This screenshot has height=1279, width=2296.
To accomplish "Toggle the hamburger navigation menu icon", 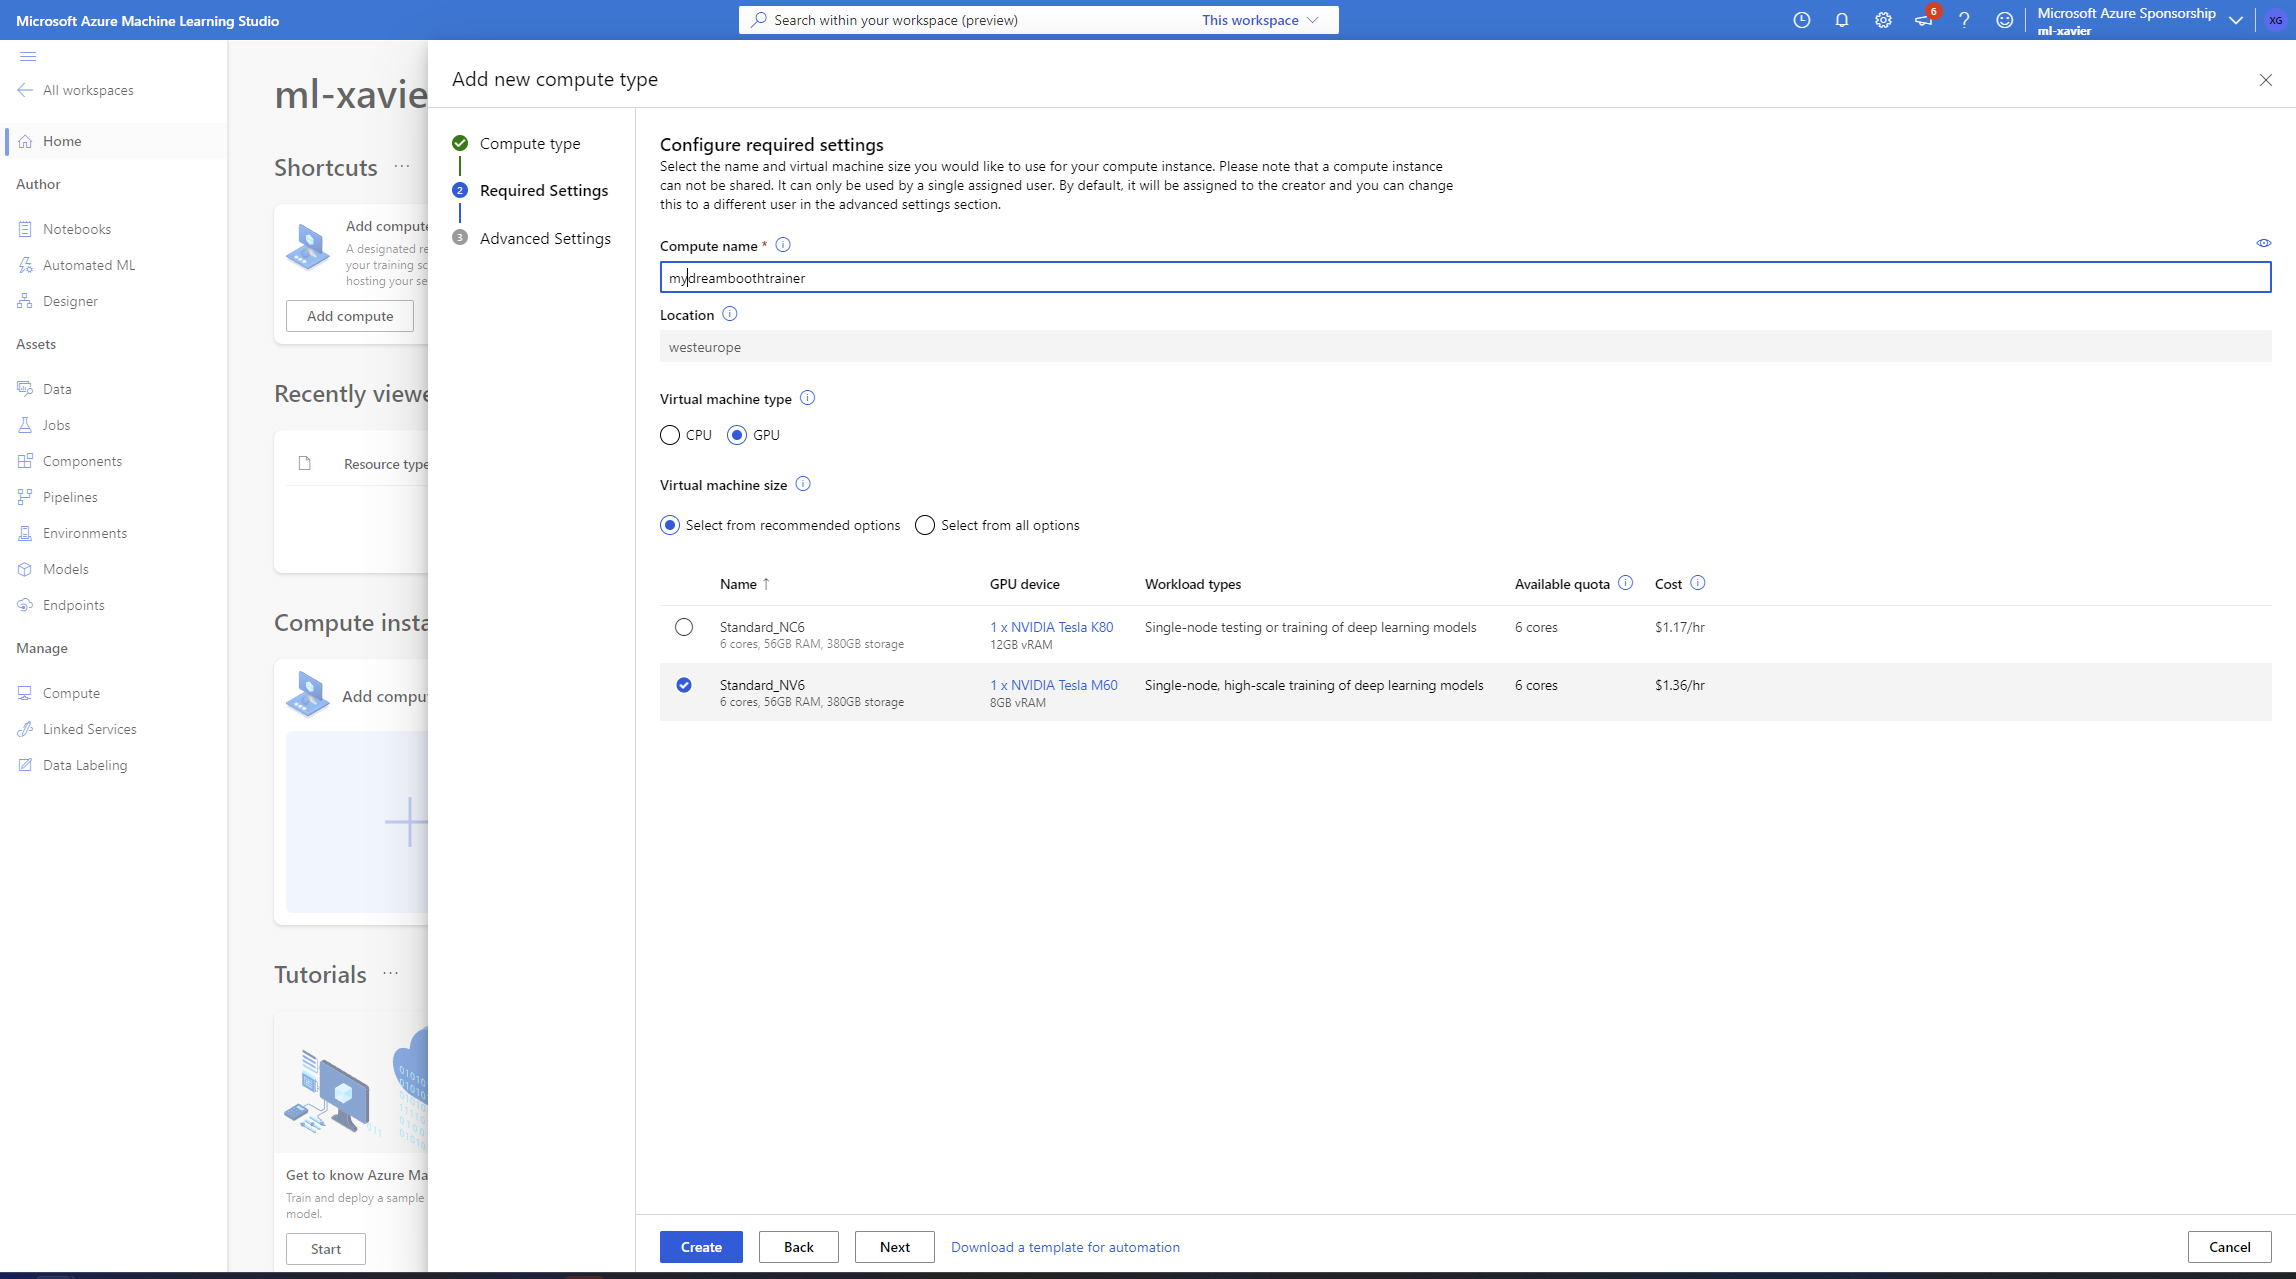I will 28,57.
